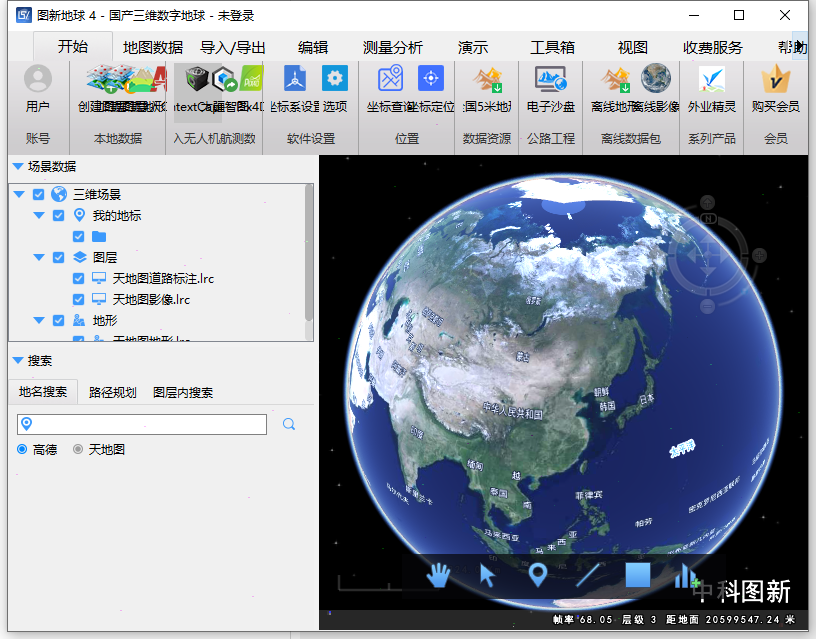Uncheck the 三维场景 checkbox
This screenshot has height=639, width=816.
click(39, 195)
